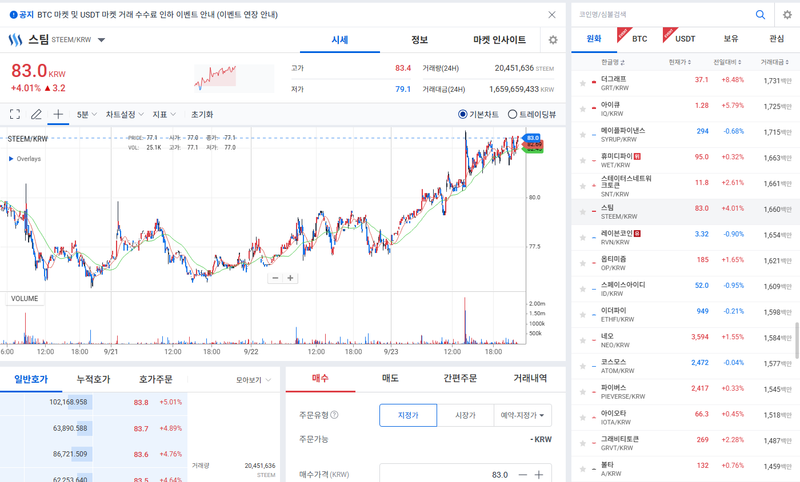Open market list settings gear icon
Viewport: 800px width, 482px height.
click(787, 15)
